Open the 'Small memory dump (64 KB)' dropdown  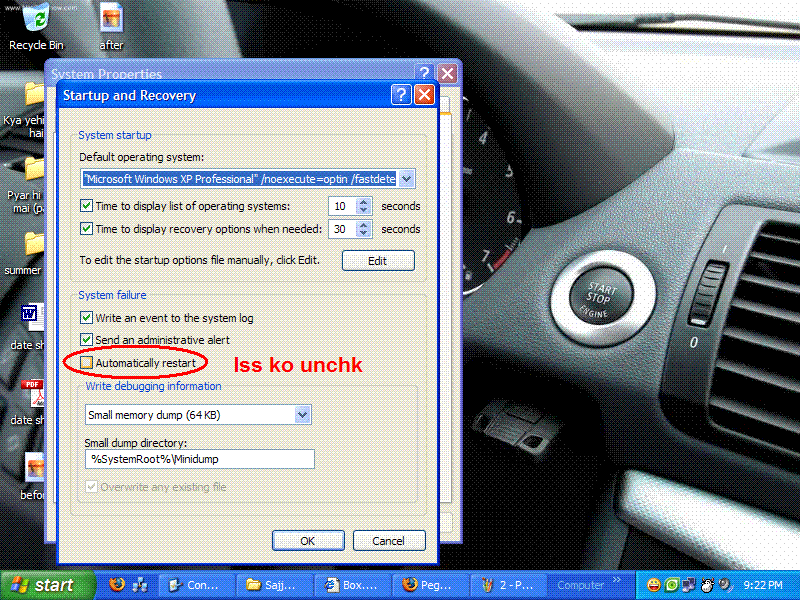click(303, 414)
